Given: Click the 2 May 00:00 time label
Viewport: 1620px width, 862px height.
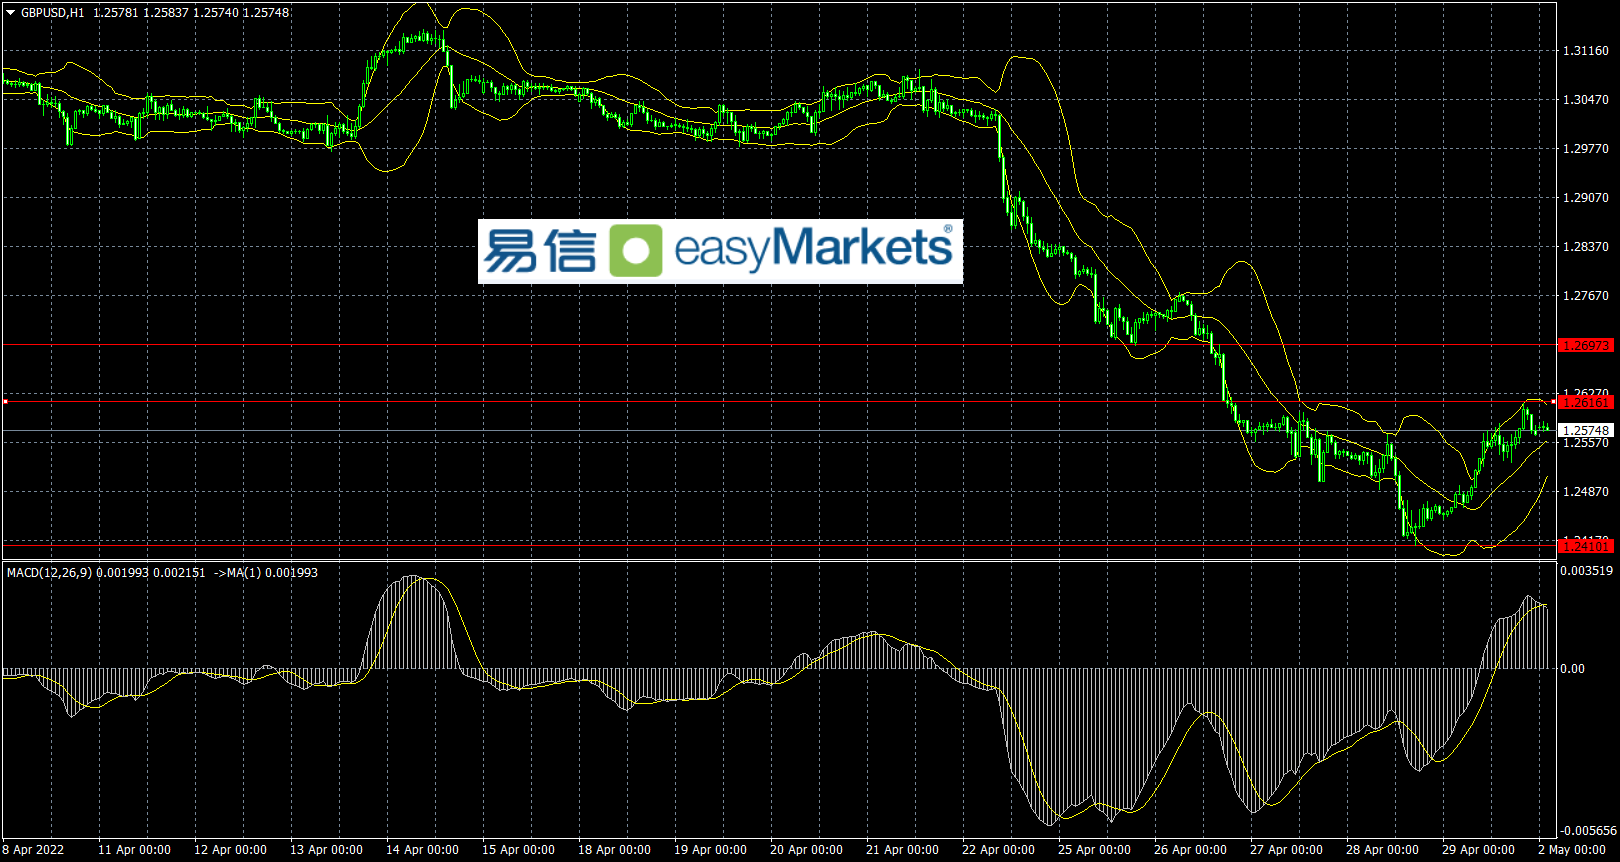Looking at the screenshot, I should 1572,850.
